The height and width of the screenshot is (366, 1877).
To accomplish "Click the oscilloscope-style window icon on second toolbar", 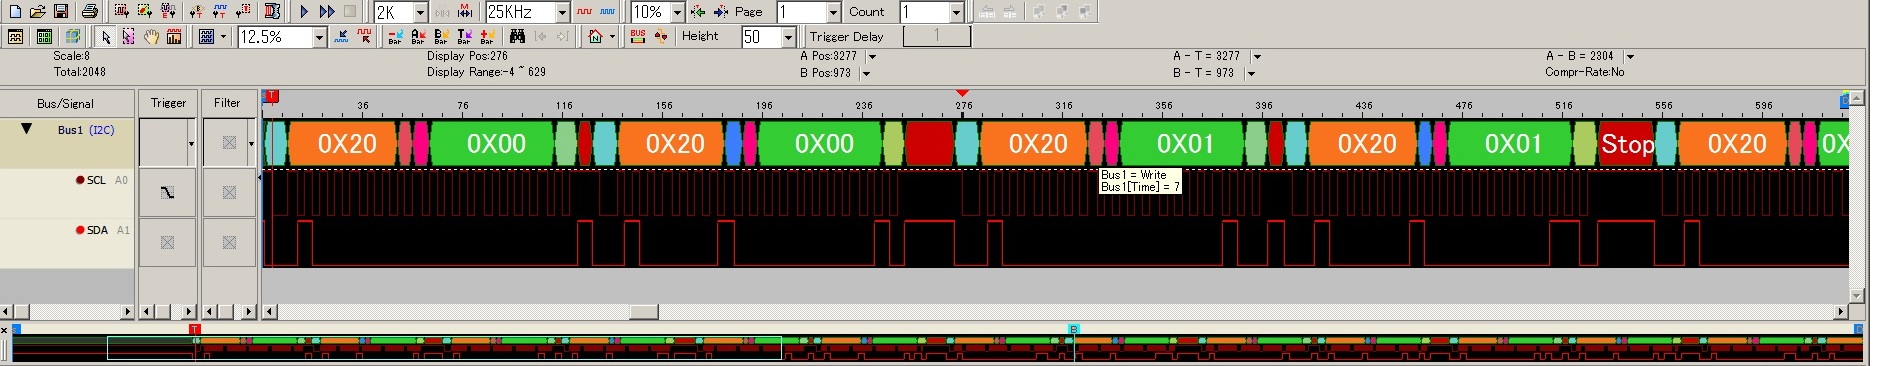I will coord(16,37).
